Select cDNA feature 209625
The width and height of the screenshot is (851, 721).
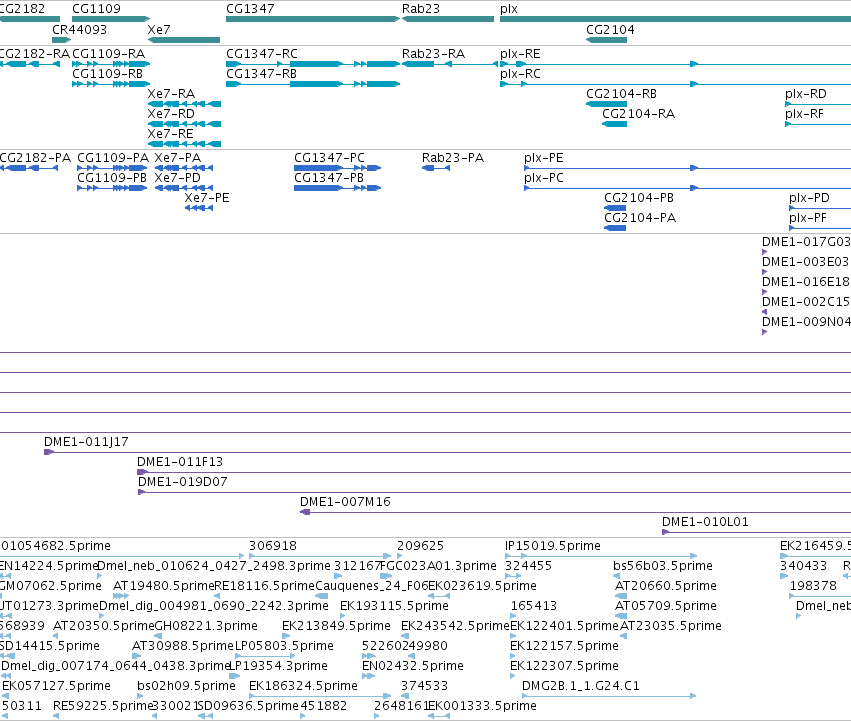[400, 556]
